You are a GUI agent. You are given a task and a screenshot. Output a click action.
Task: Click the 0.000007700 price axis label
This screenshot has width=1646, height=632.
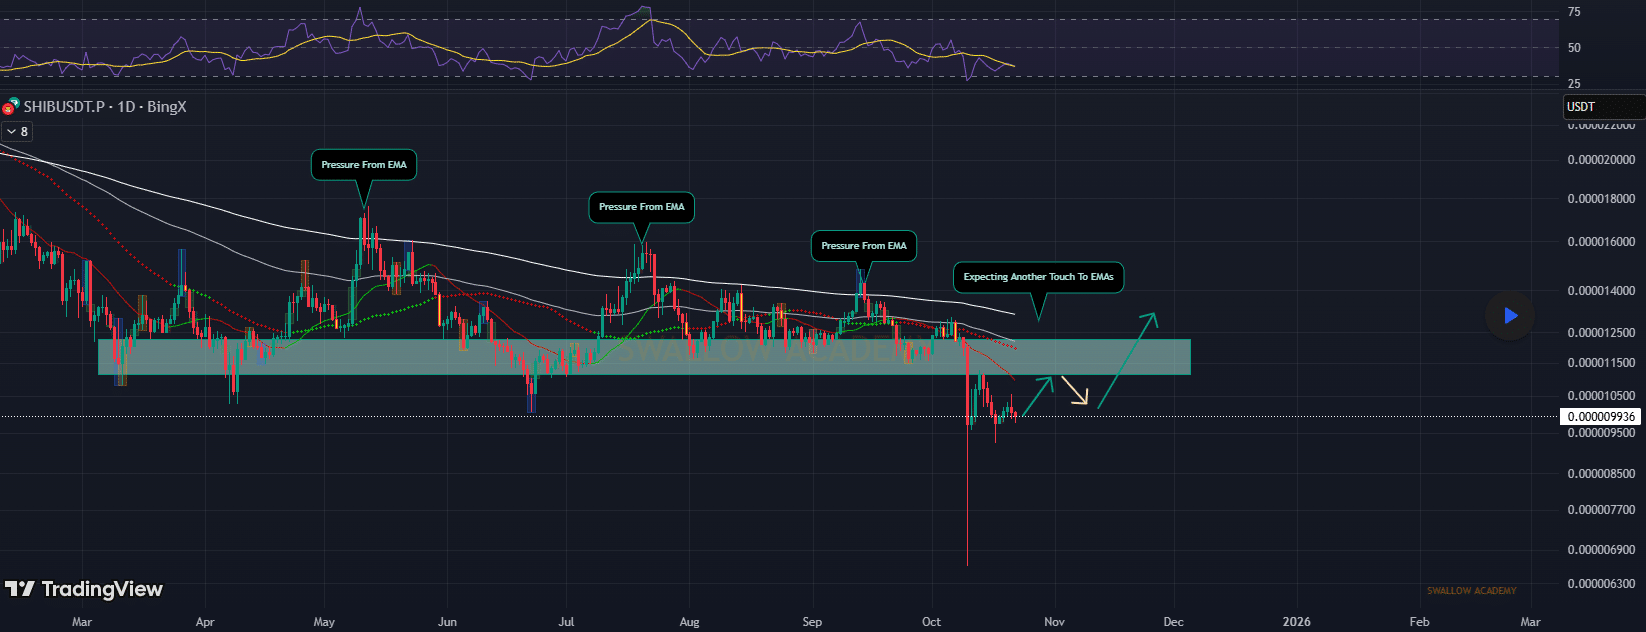pyautogui.click(x=1601, y=510)
